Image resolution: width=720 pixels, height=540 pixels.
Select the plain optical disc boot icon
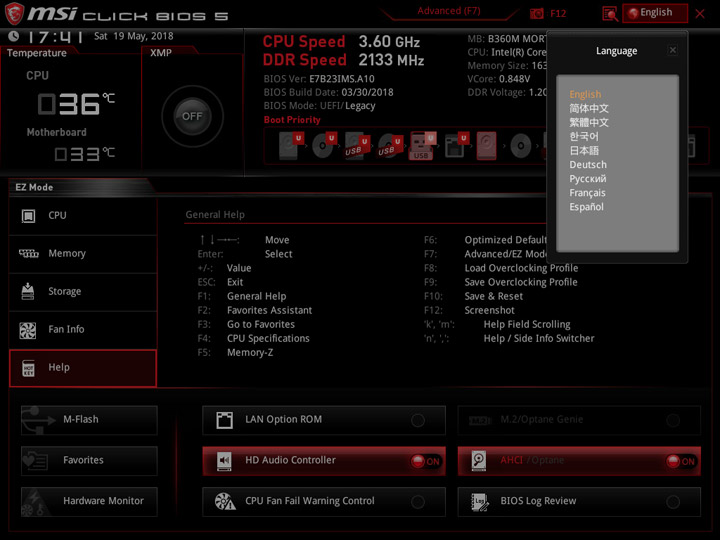521,146
